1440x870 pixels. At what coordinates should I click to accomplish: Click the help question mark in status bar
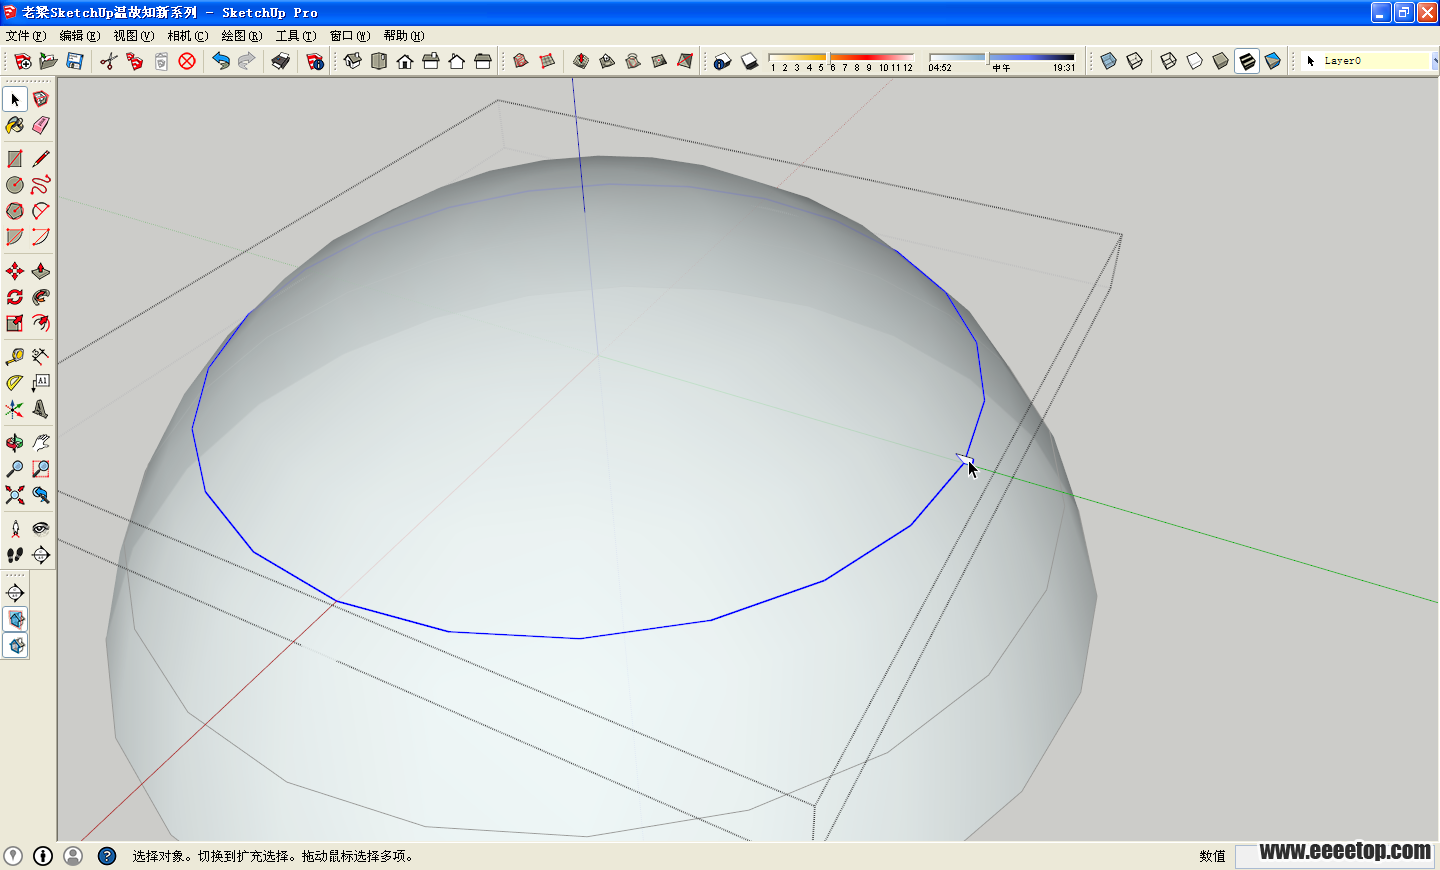107,856
